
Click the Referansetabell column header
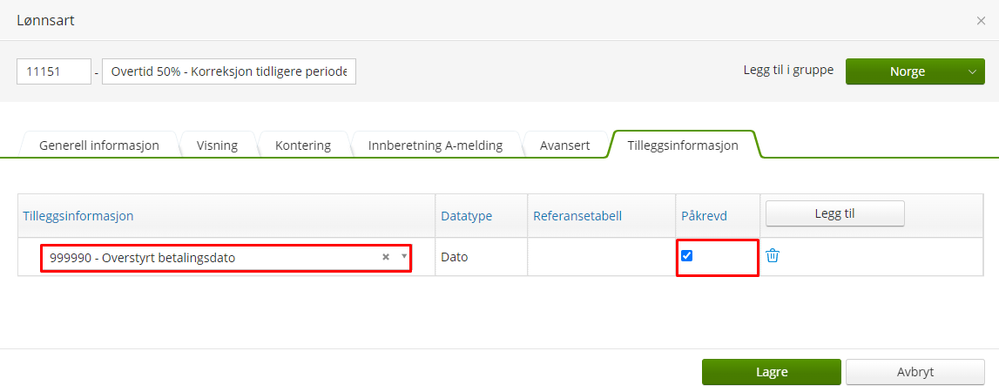click(577, 216)
